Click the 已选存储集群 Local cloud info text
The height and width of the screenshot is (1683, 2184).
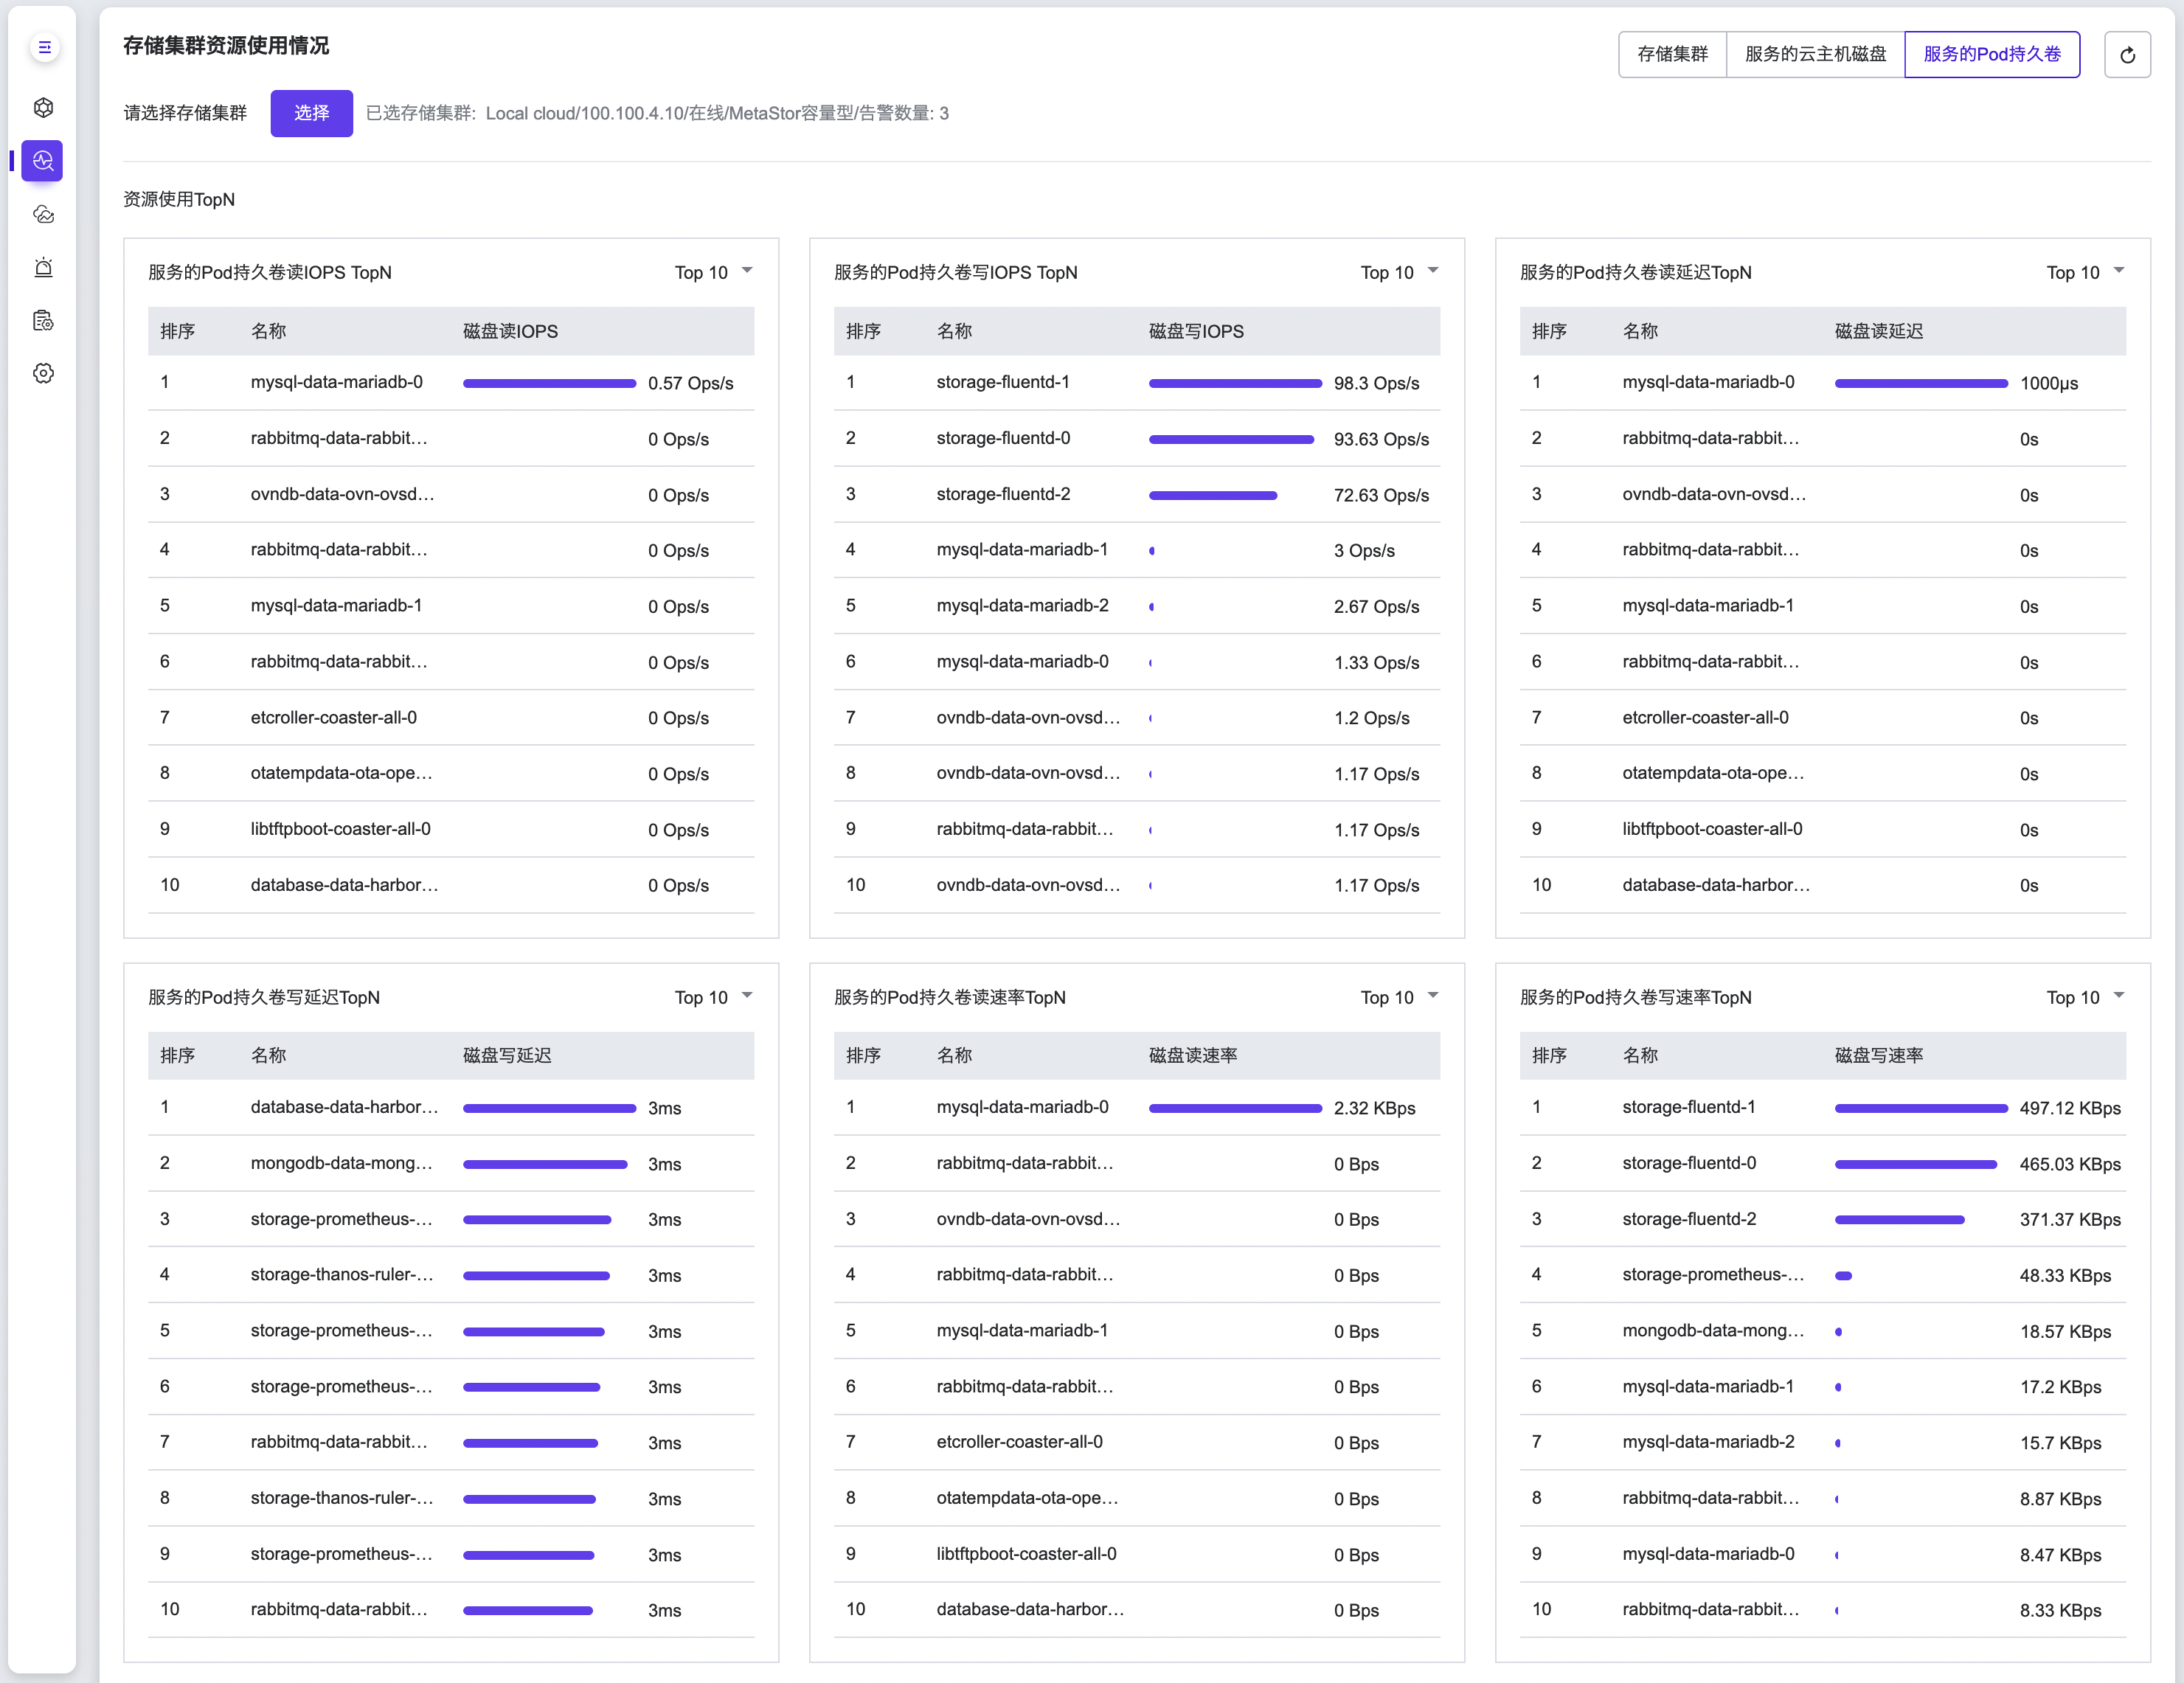[x=657, y=113]
